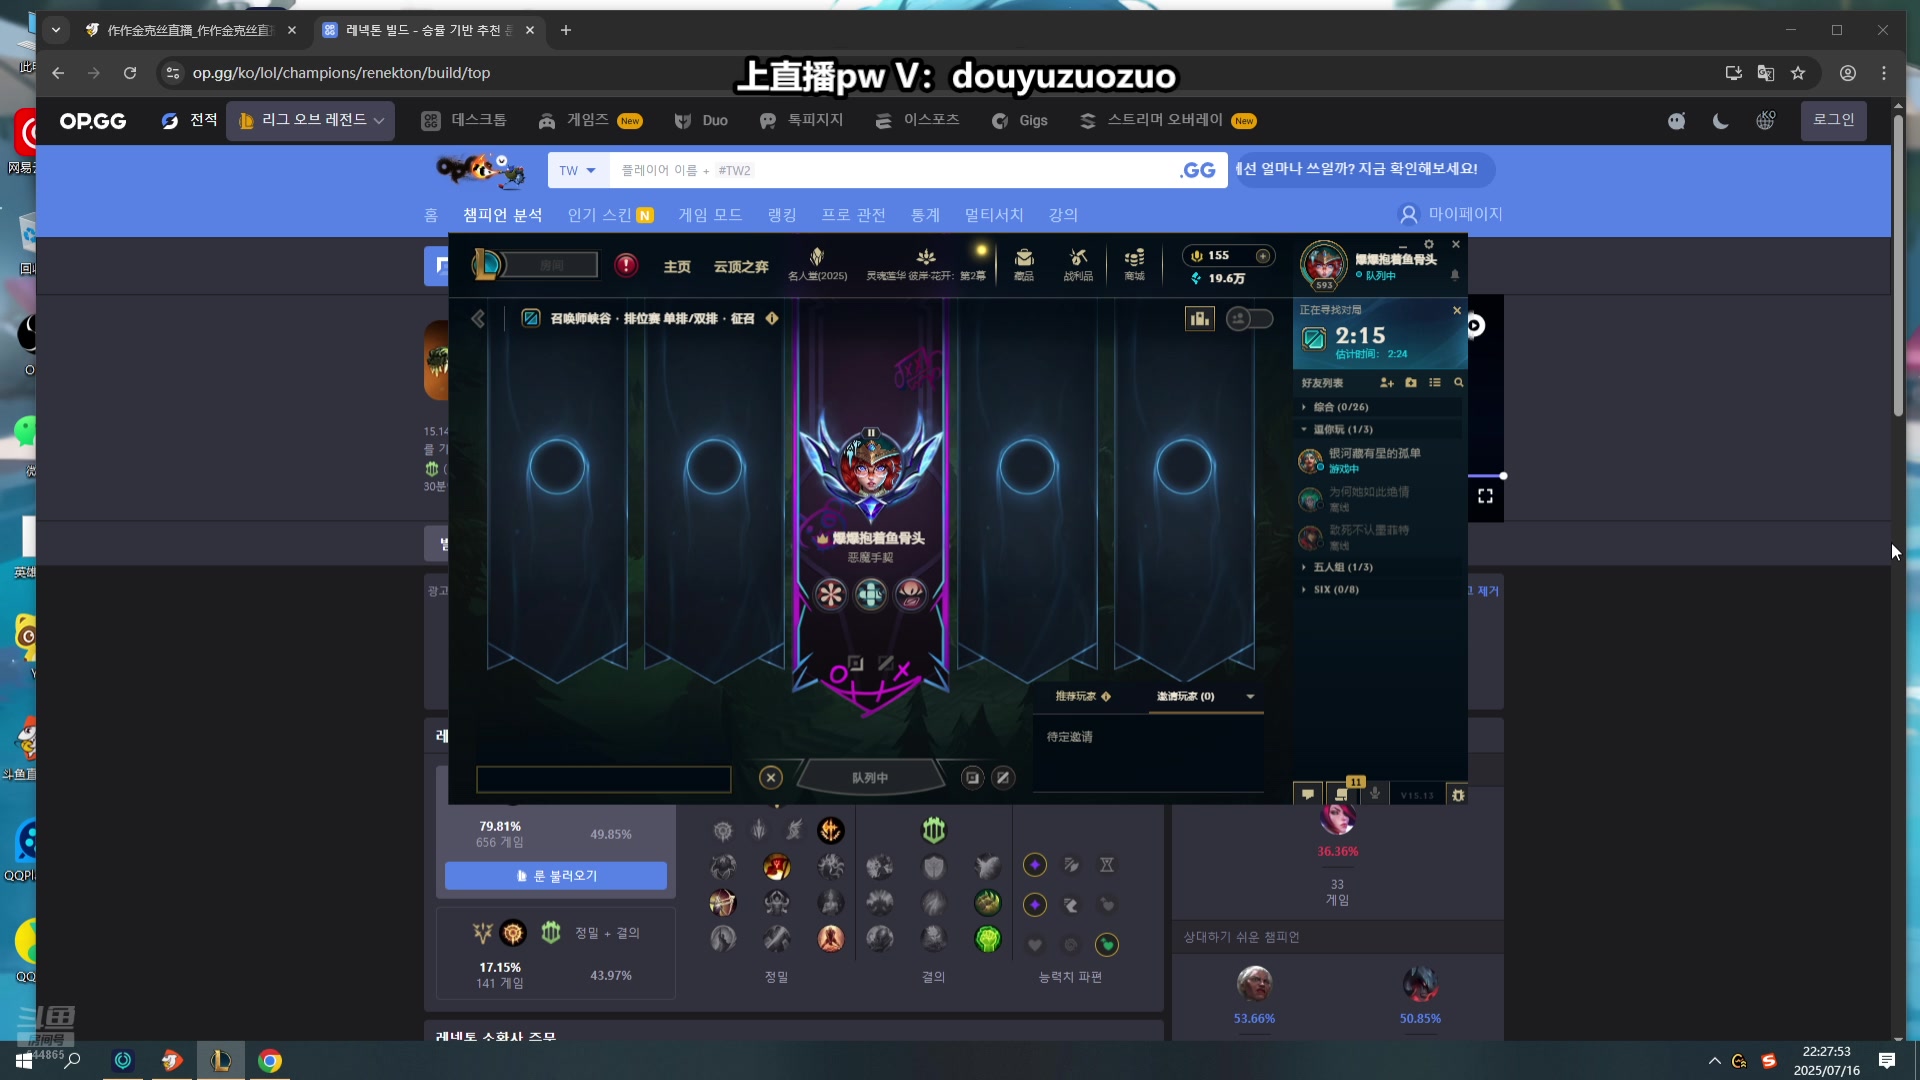Open a new browser tab
Image resolution: width=1920 pixels, height=1080 pixels.
tap(566, 30)
